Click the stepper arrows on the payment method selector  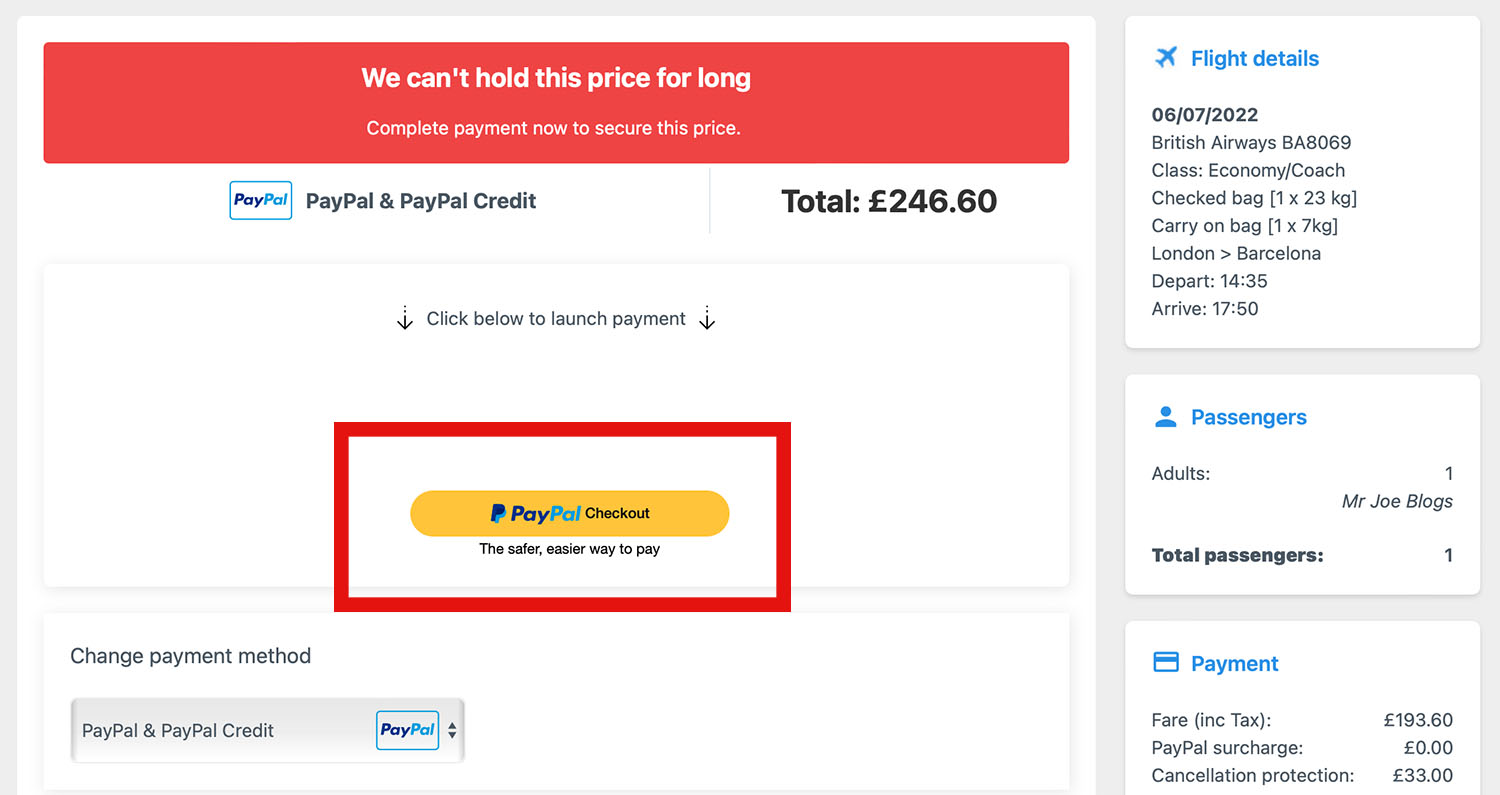[x=453, y=730]
